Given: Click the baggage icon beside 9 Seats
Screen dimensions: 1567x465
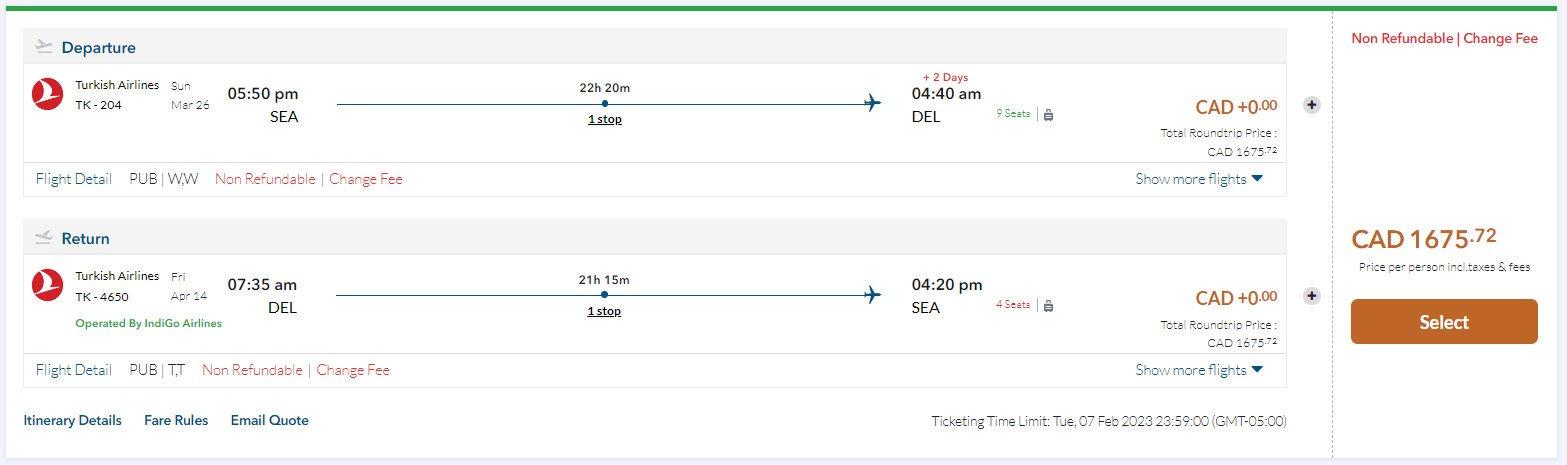Looking at the screenshot, I should 1048,114.
